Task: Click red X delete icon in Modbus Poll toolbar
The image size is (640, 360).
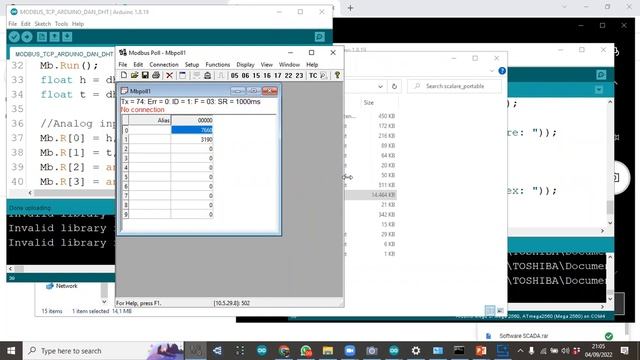Action: click(x=169, y=75)
